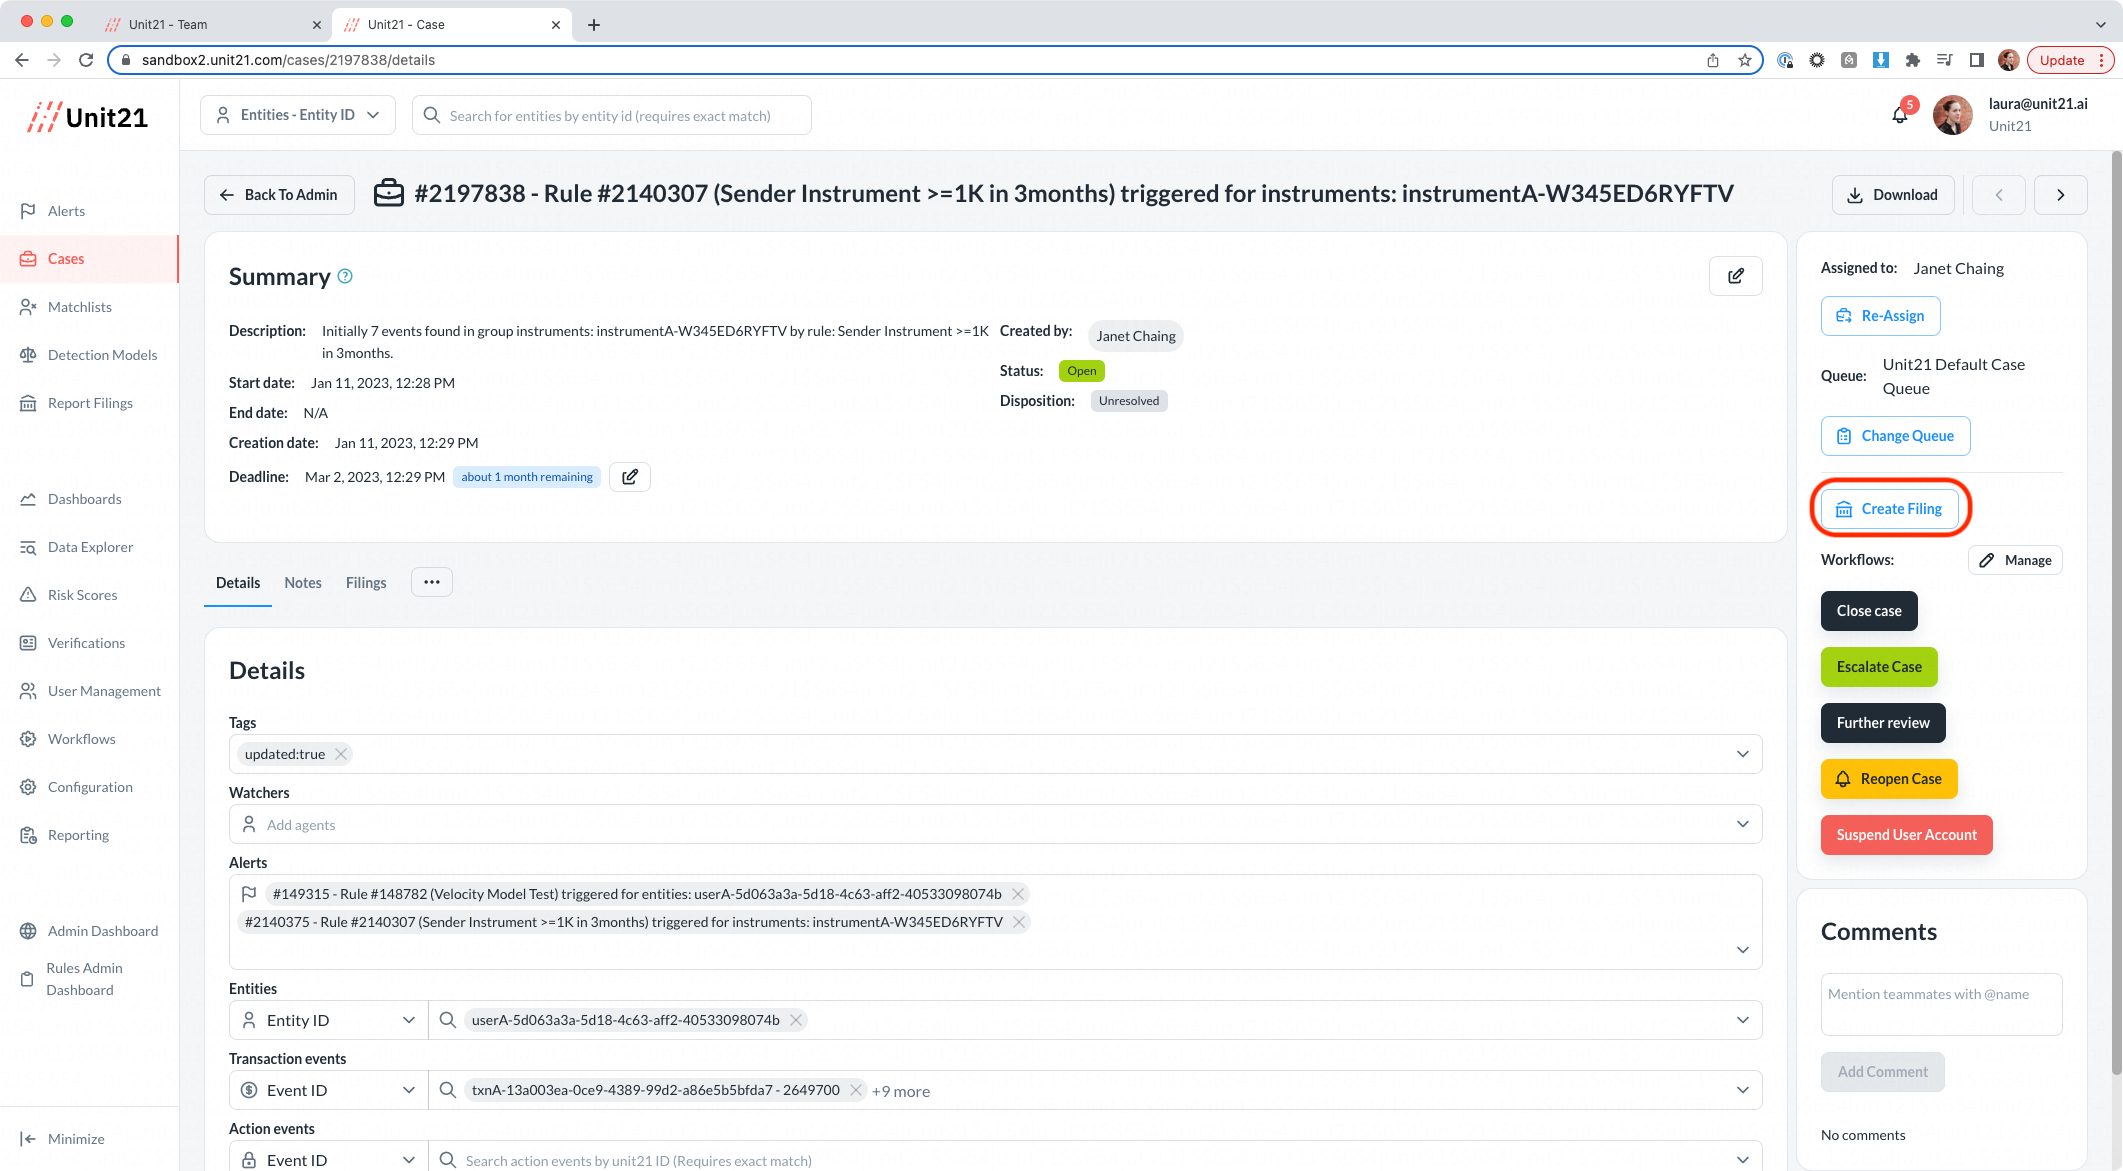
Task: Switch to the Notes tab
Action: tap(302, 583)
